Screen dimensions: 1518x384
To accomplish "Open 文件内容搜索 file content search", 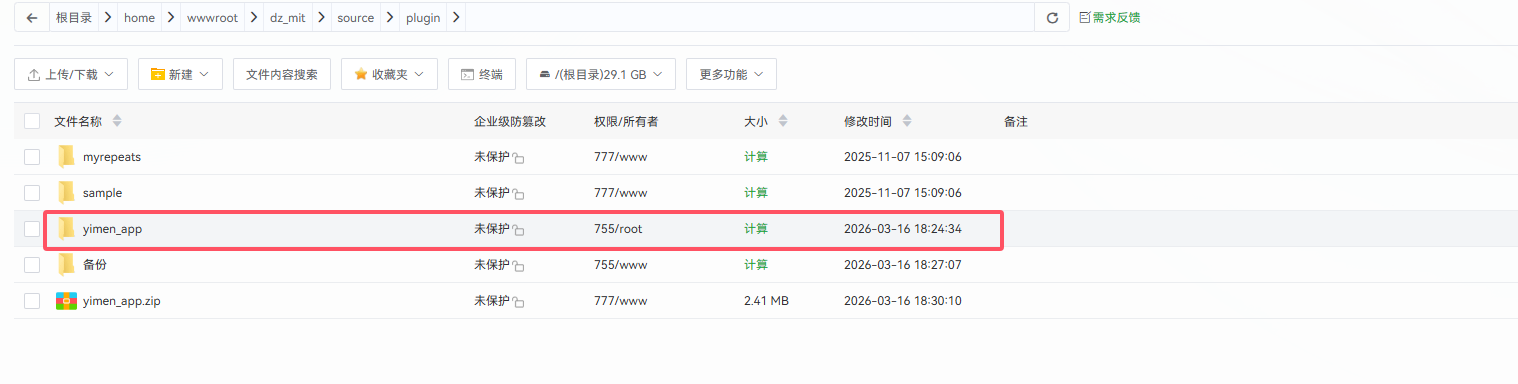I will 282,74.
